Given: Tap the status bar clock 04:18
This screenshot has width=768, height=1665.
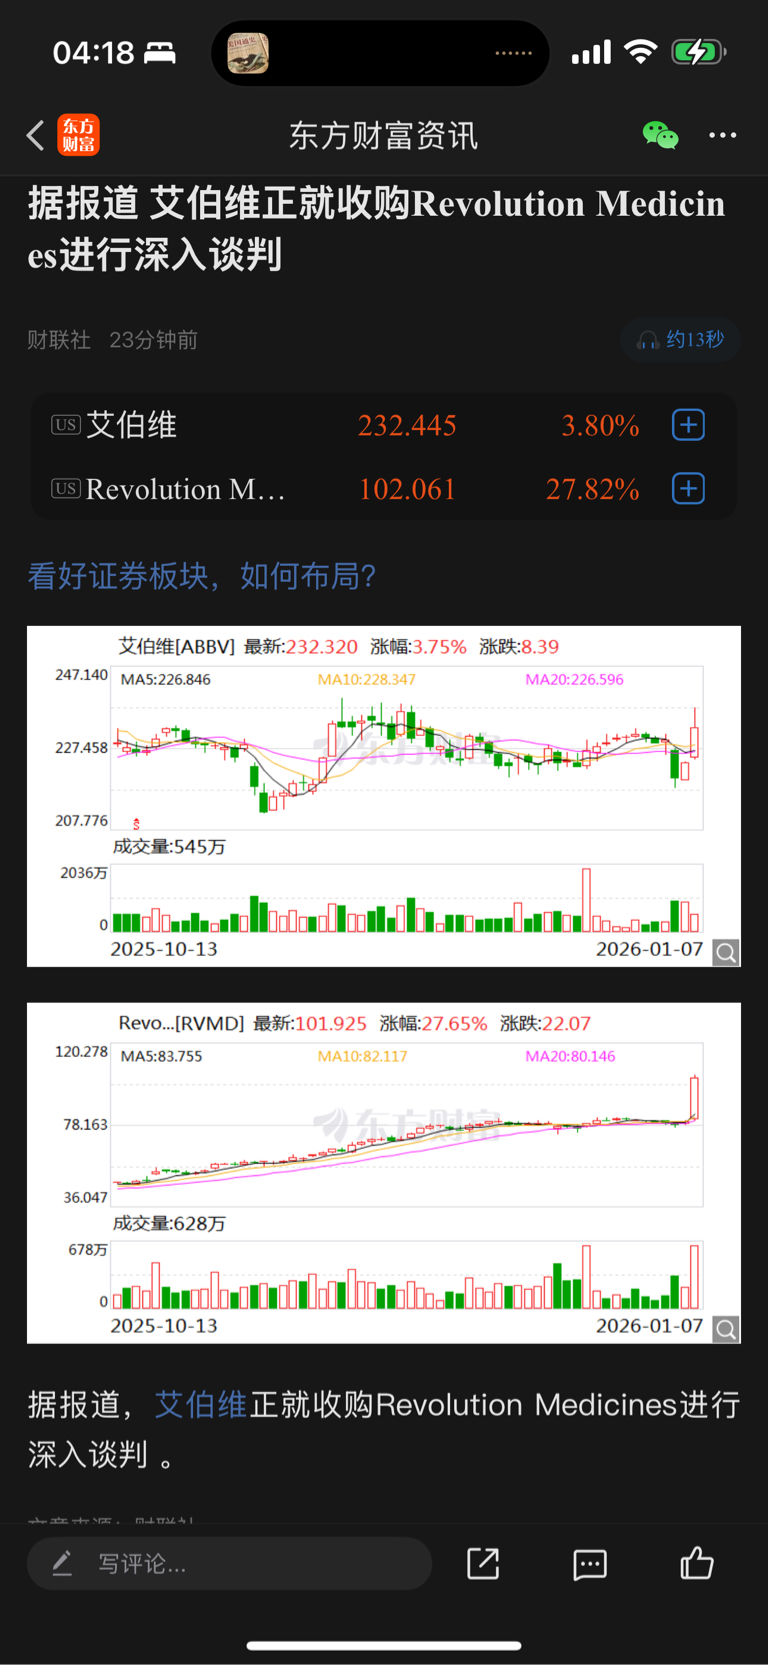Looking at the screenshot, I should coord(93,53).
